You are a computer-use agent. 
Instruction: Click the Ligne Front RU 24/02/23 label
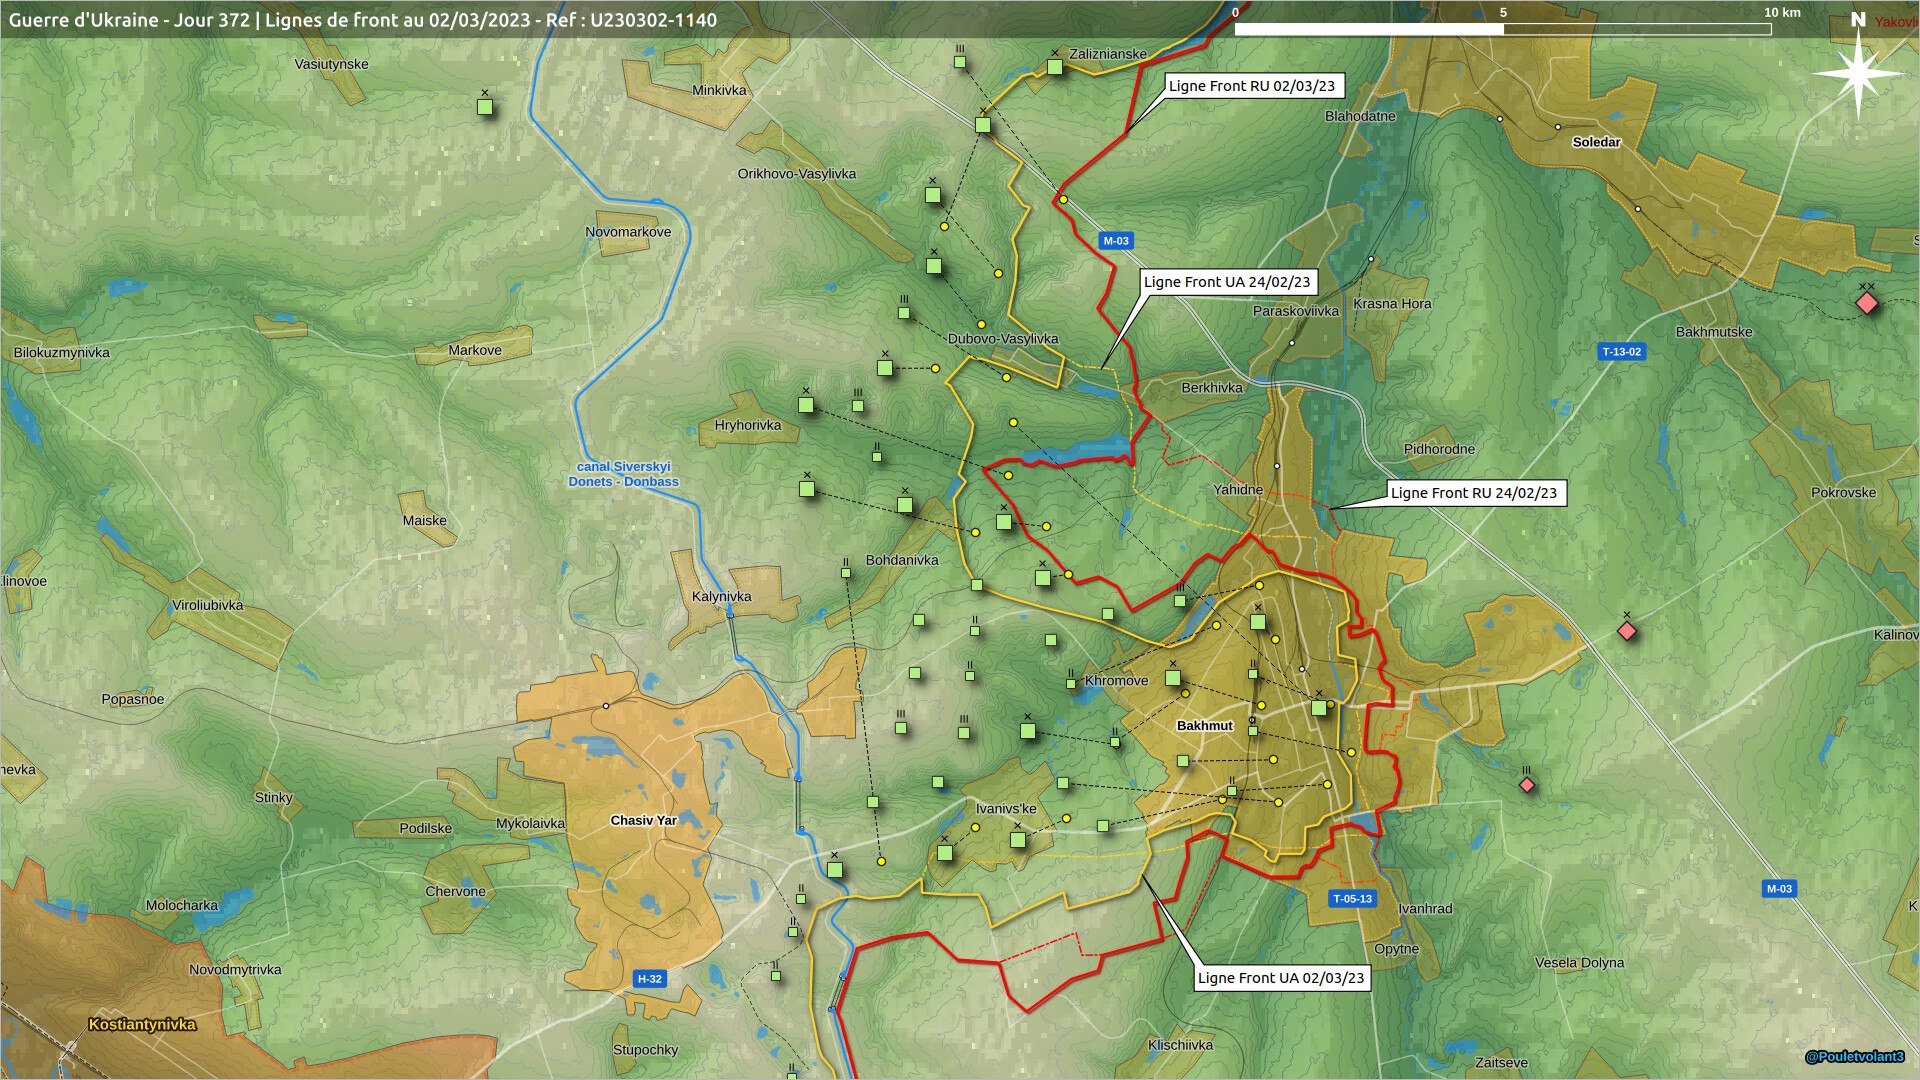click(1473, 493)
